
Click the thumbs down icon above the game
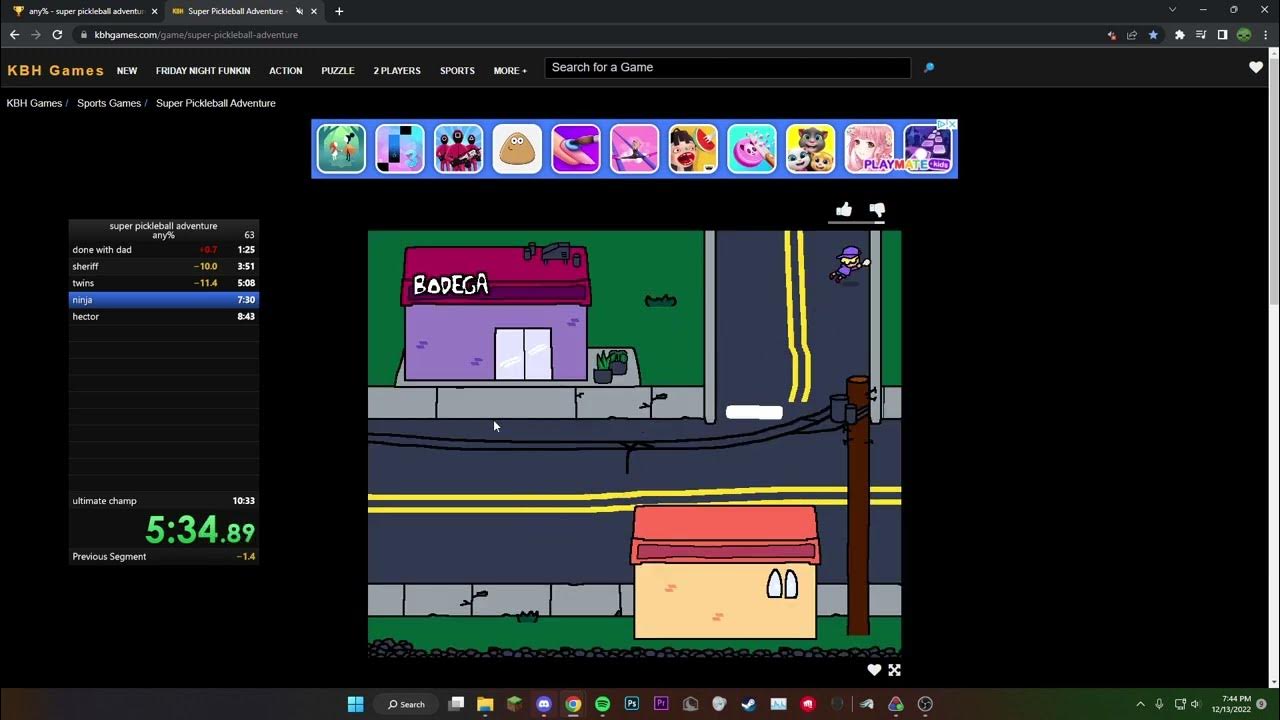pos(877,210)
